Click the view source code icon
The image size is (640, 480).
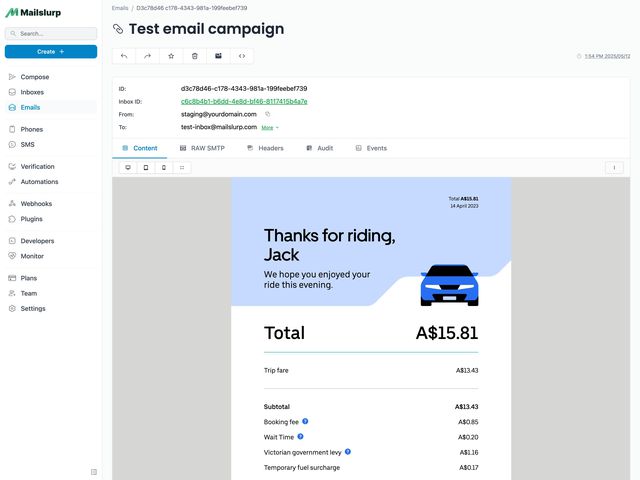(242, 56)
